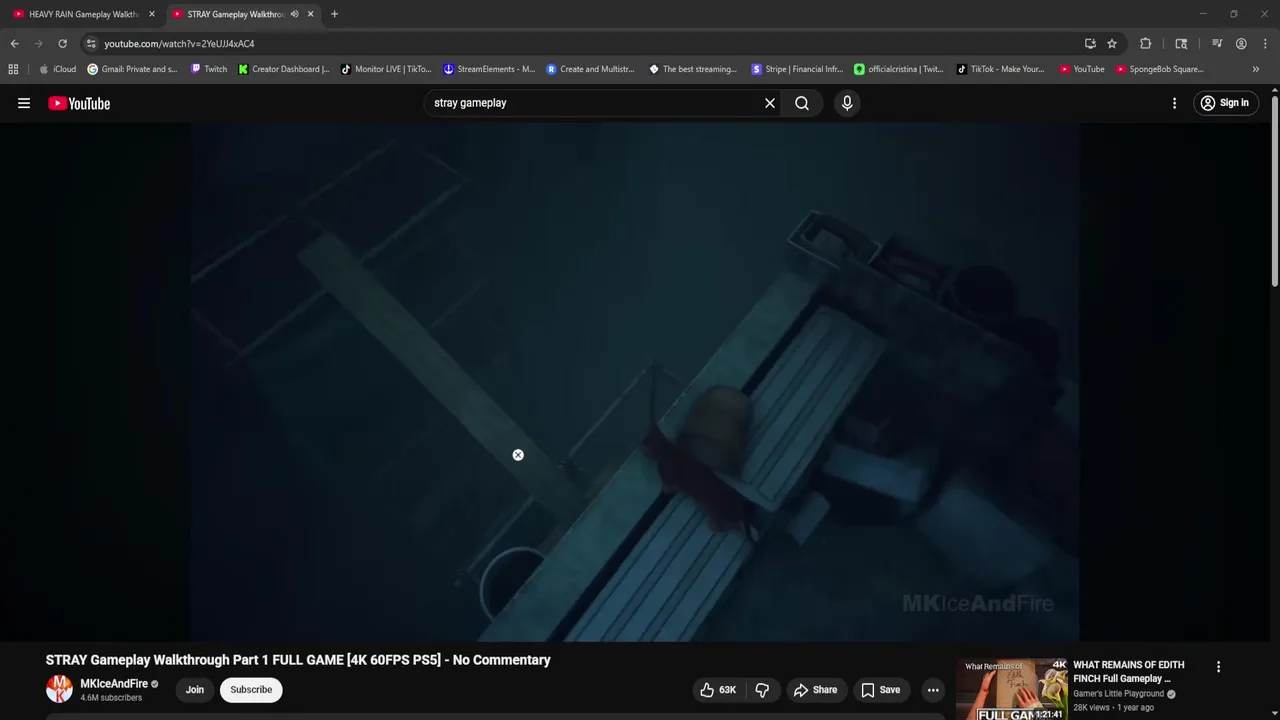The width and height of the screenshot is (1280, 720).
Task: Open the tab search toolbar icon
Action: coord(1181,44)
